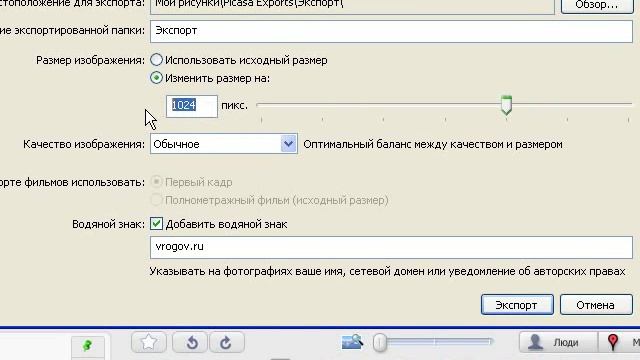The width and height of the screenshot is (640, 360).
Task: Mark photo with the star button
Action: 149,342
